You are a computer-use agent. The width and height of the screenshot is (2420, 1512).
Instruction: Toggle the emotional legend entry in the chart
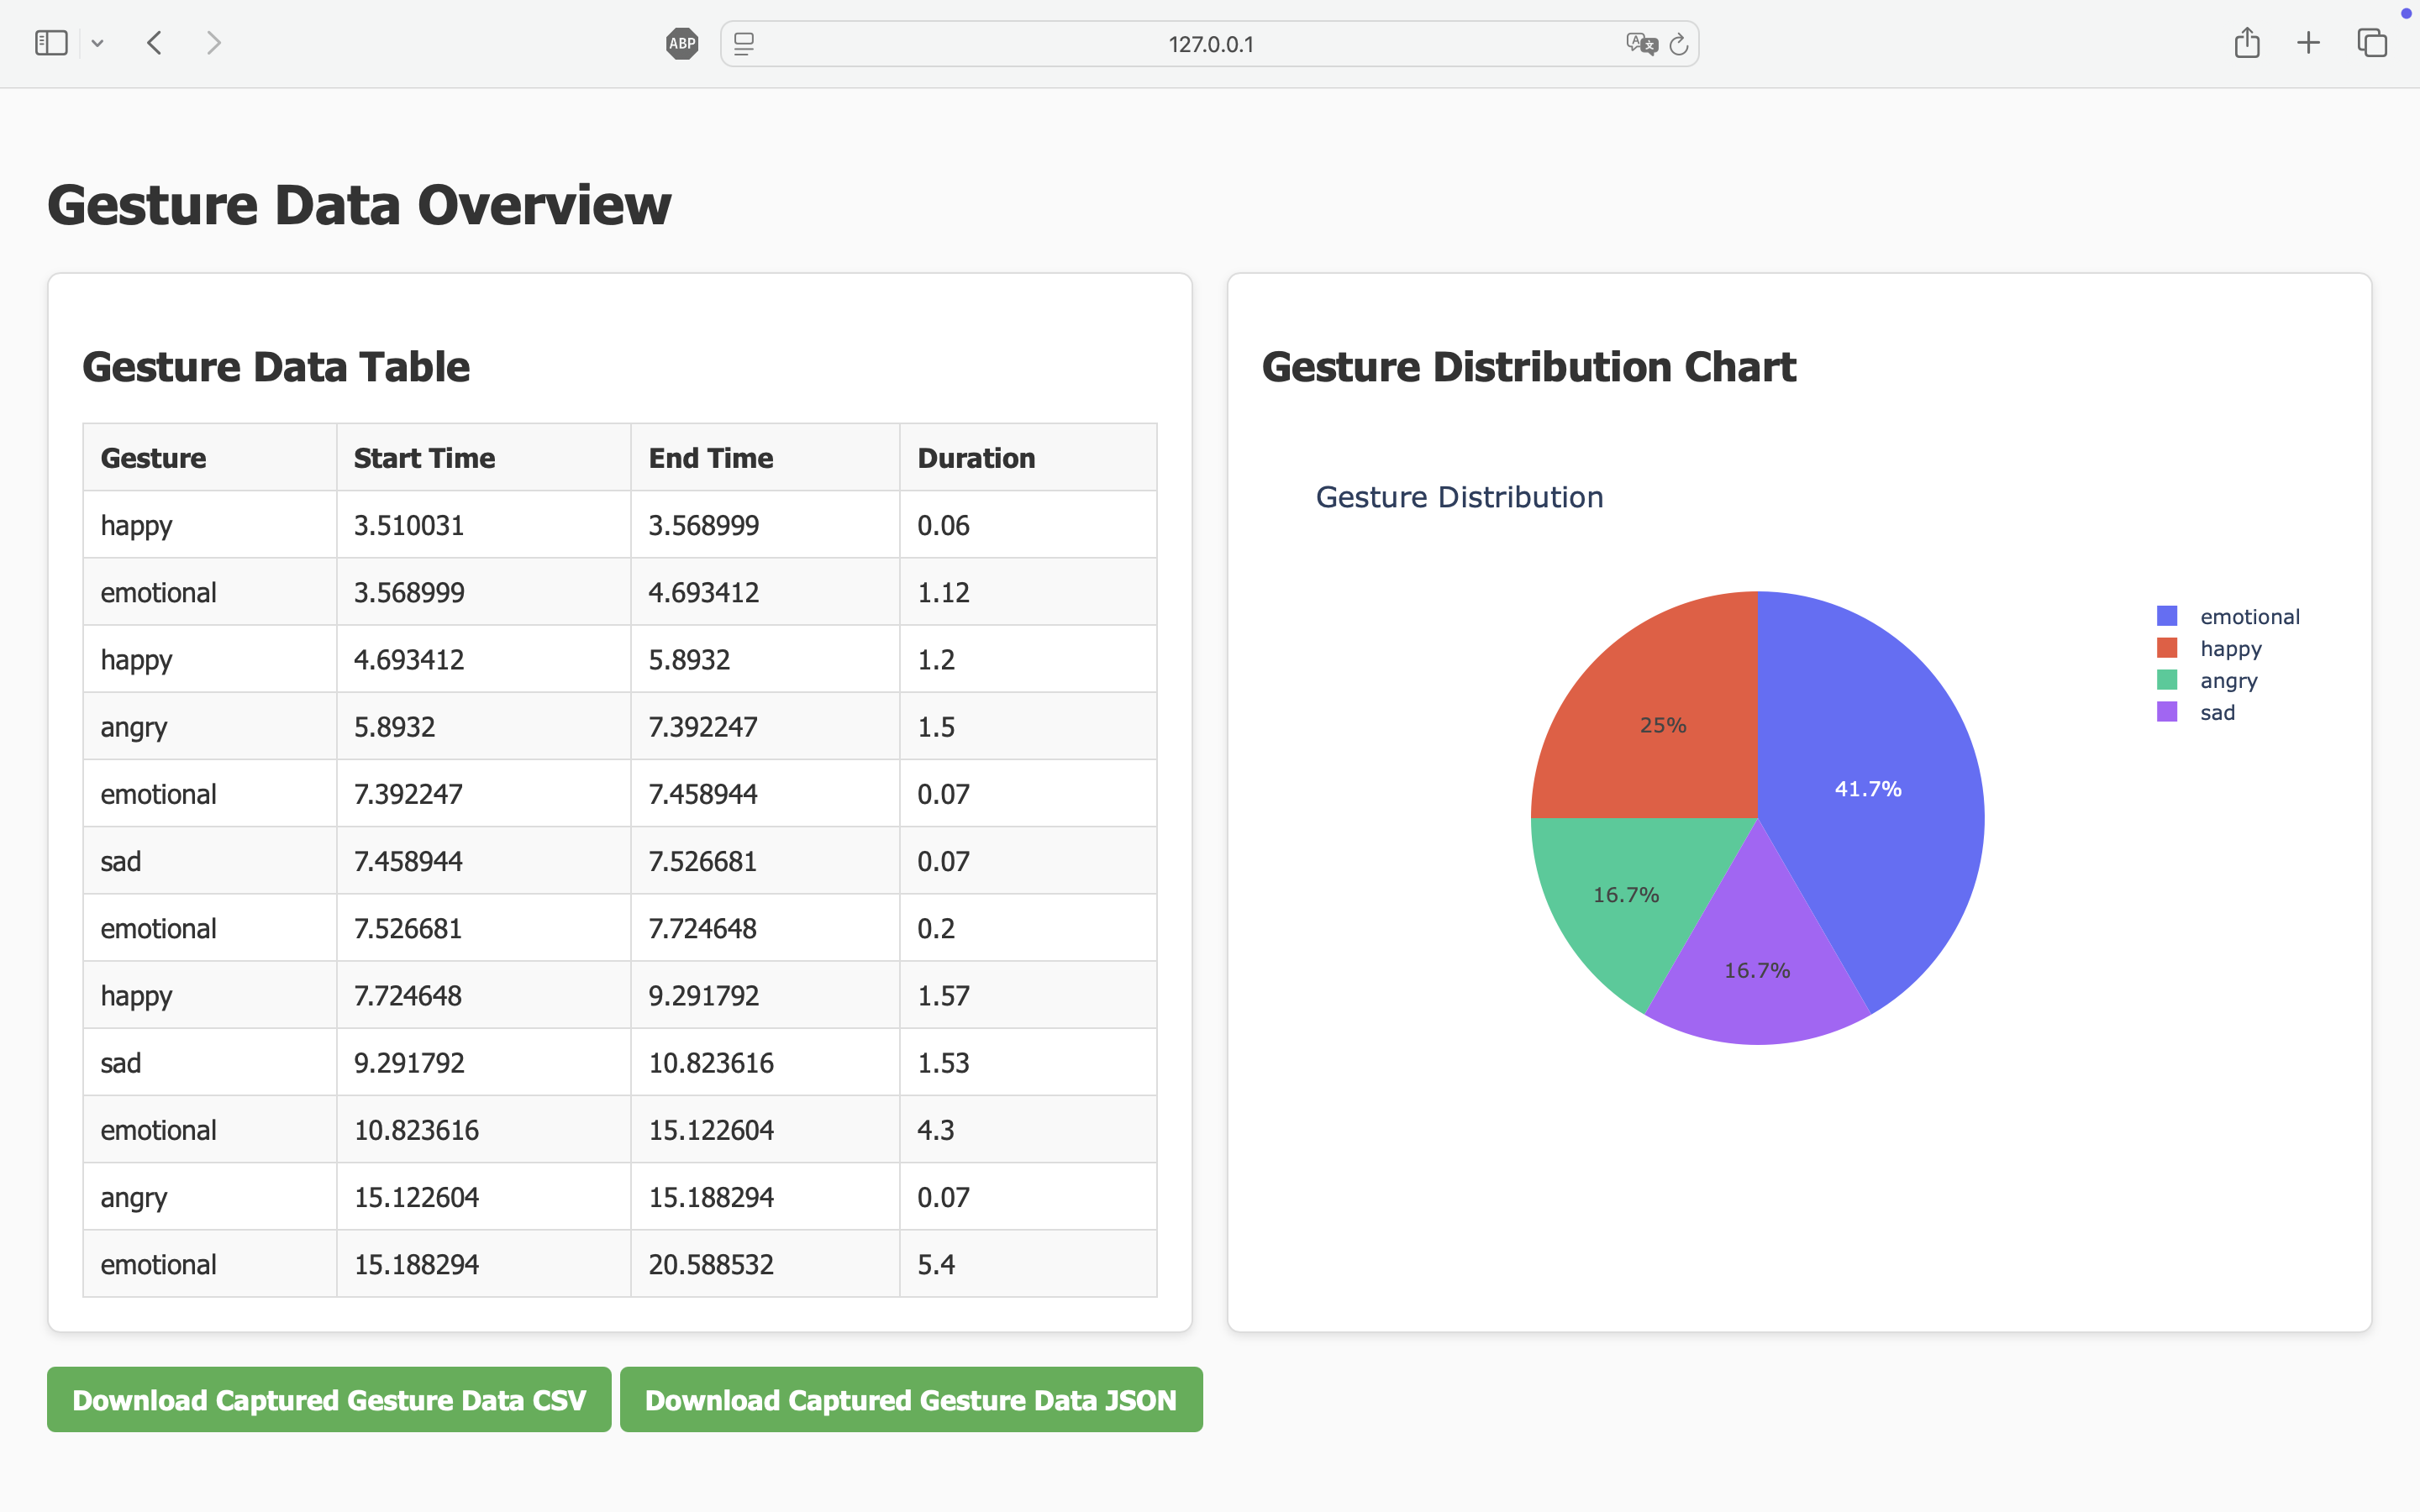pyautogui.click(x=2249, y=617)
